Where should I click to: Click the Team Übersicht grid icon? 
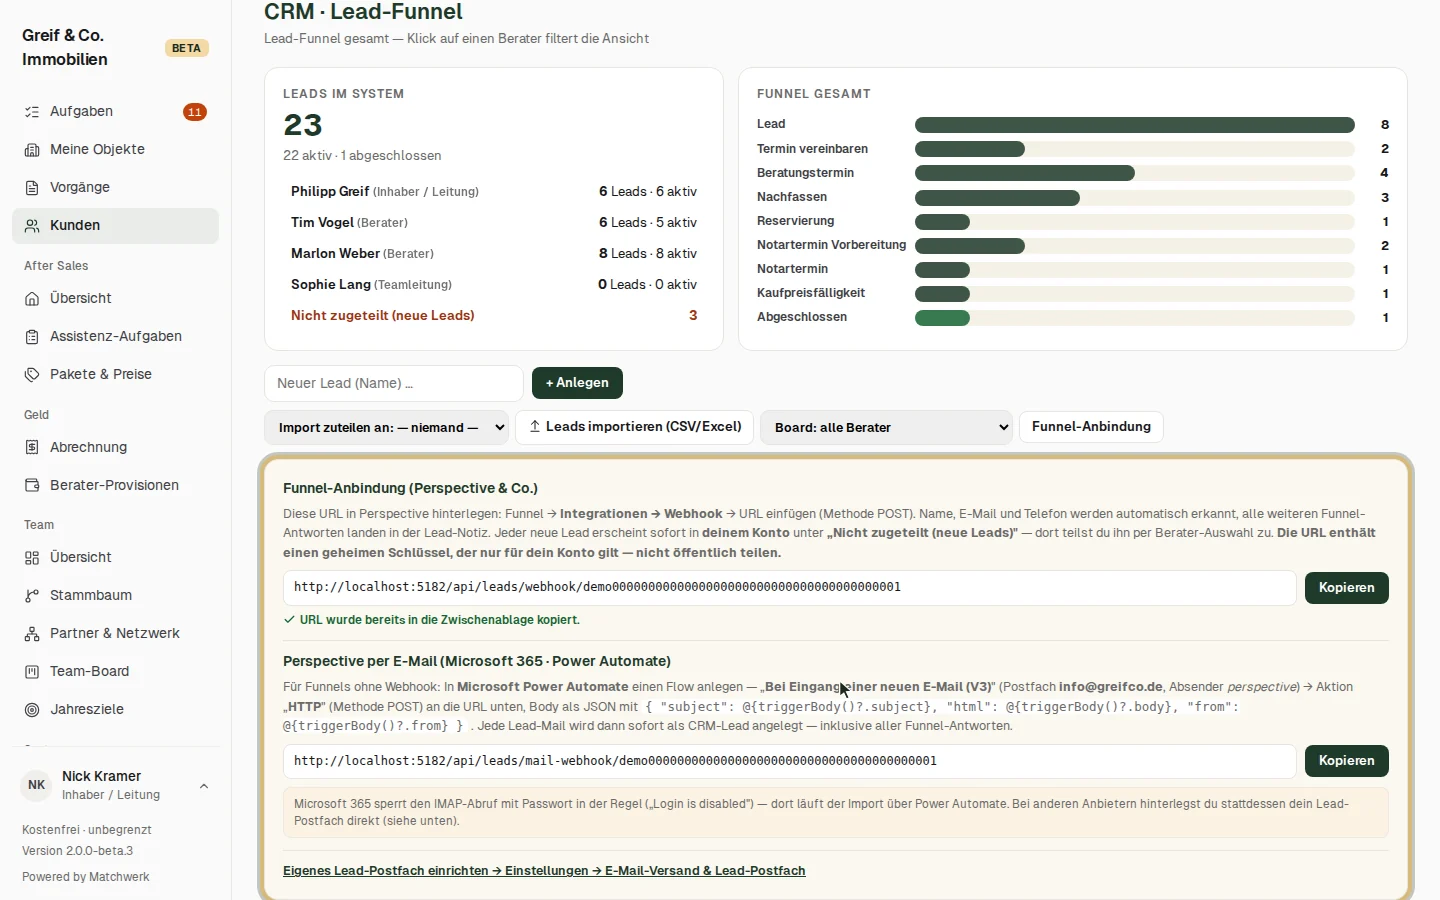click(x=32, y=558)
